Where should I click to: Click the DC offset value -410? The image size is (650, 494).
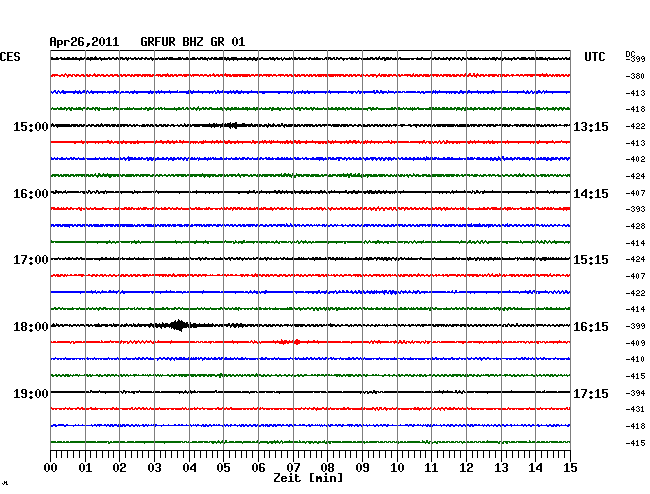click(x=635, y=359)
